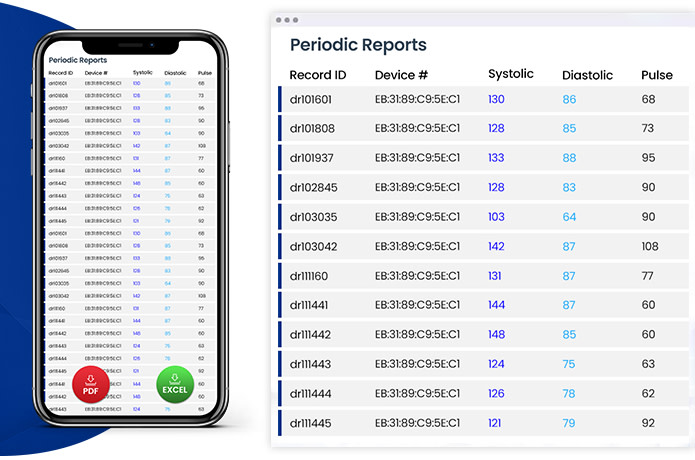Click systolic value 128 in row dr102845
The width and height of the screenshot is (695, 460).
496,187
